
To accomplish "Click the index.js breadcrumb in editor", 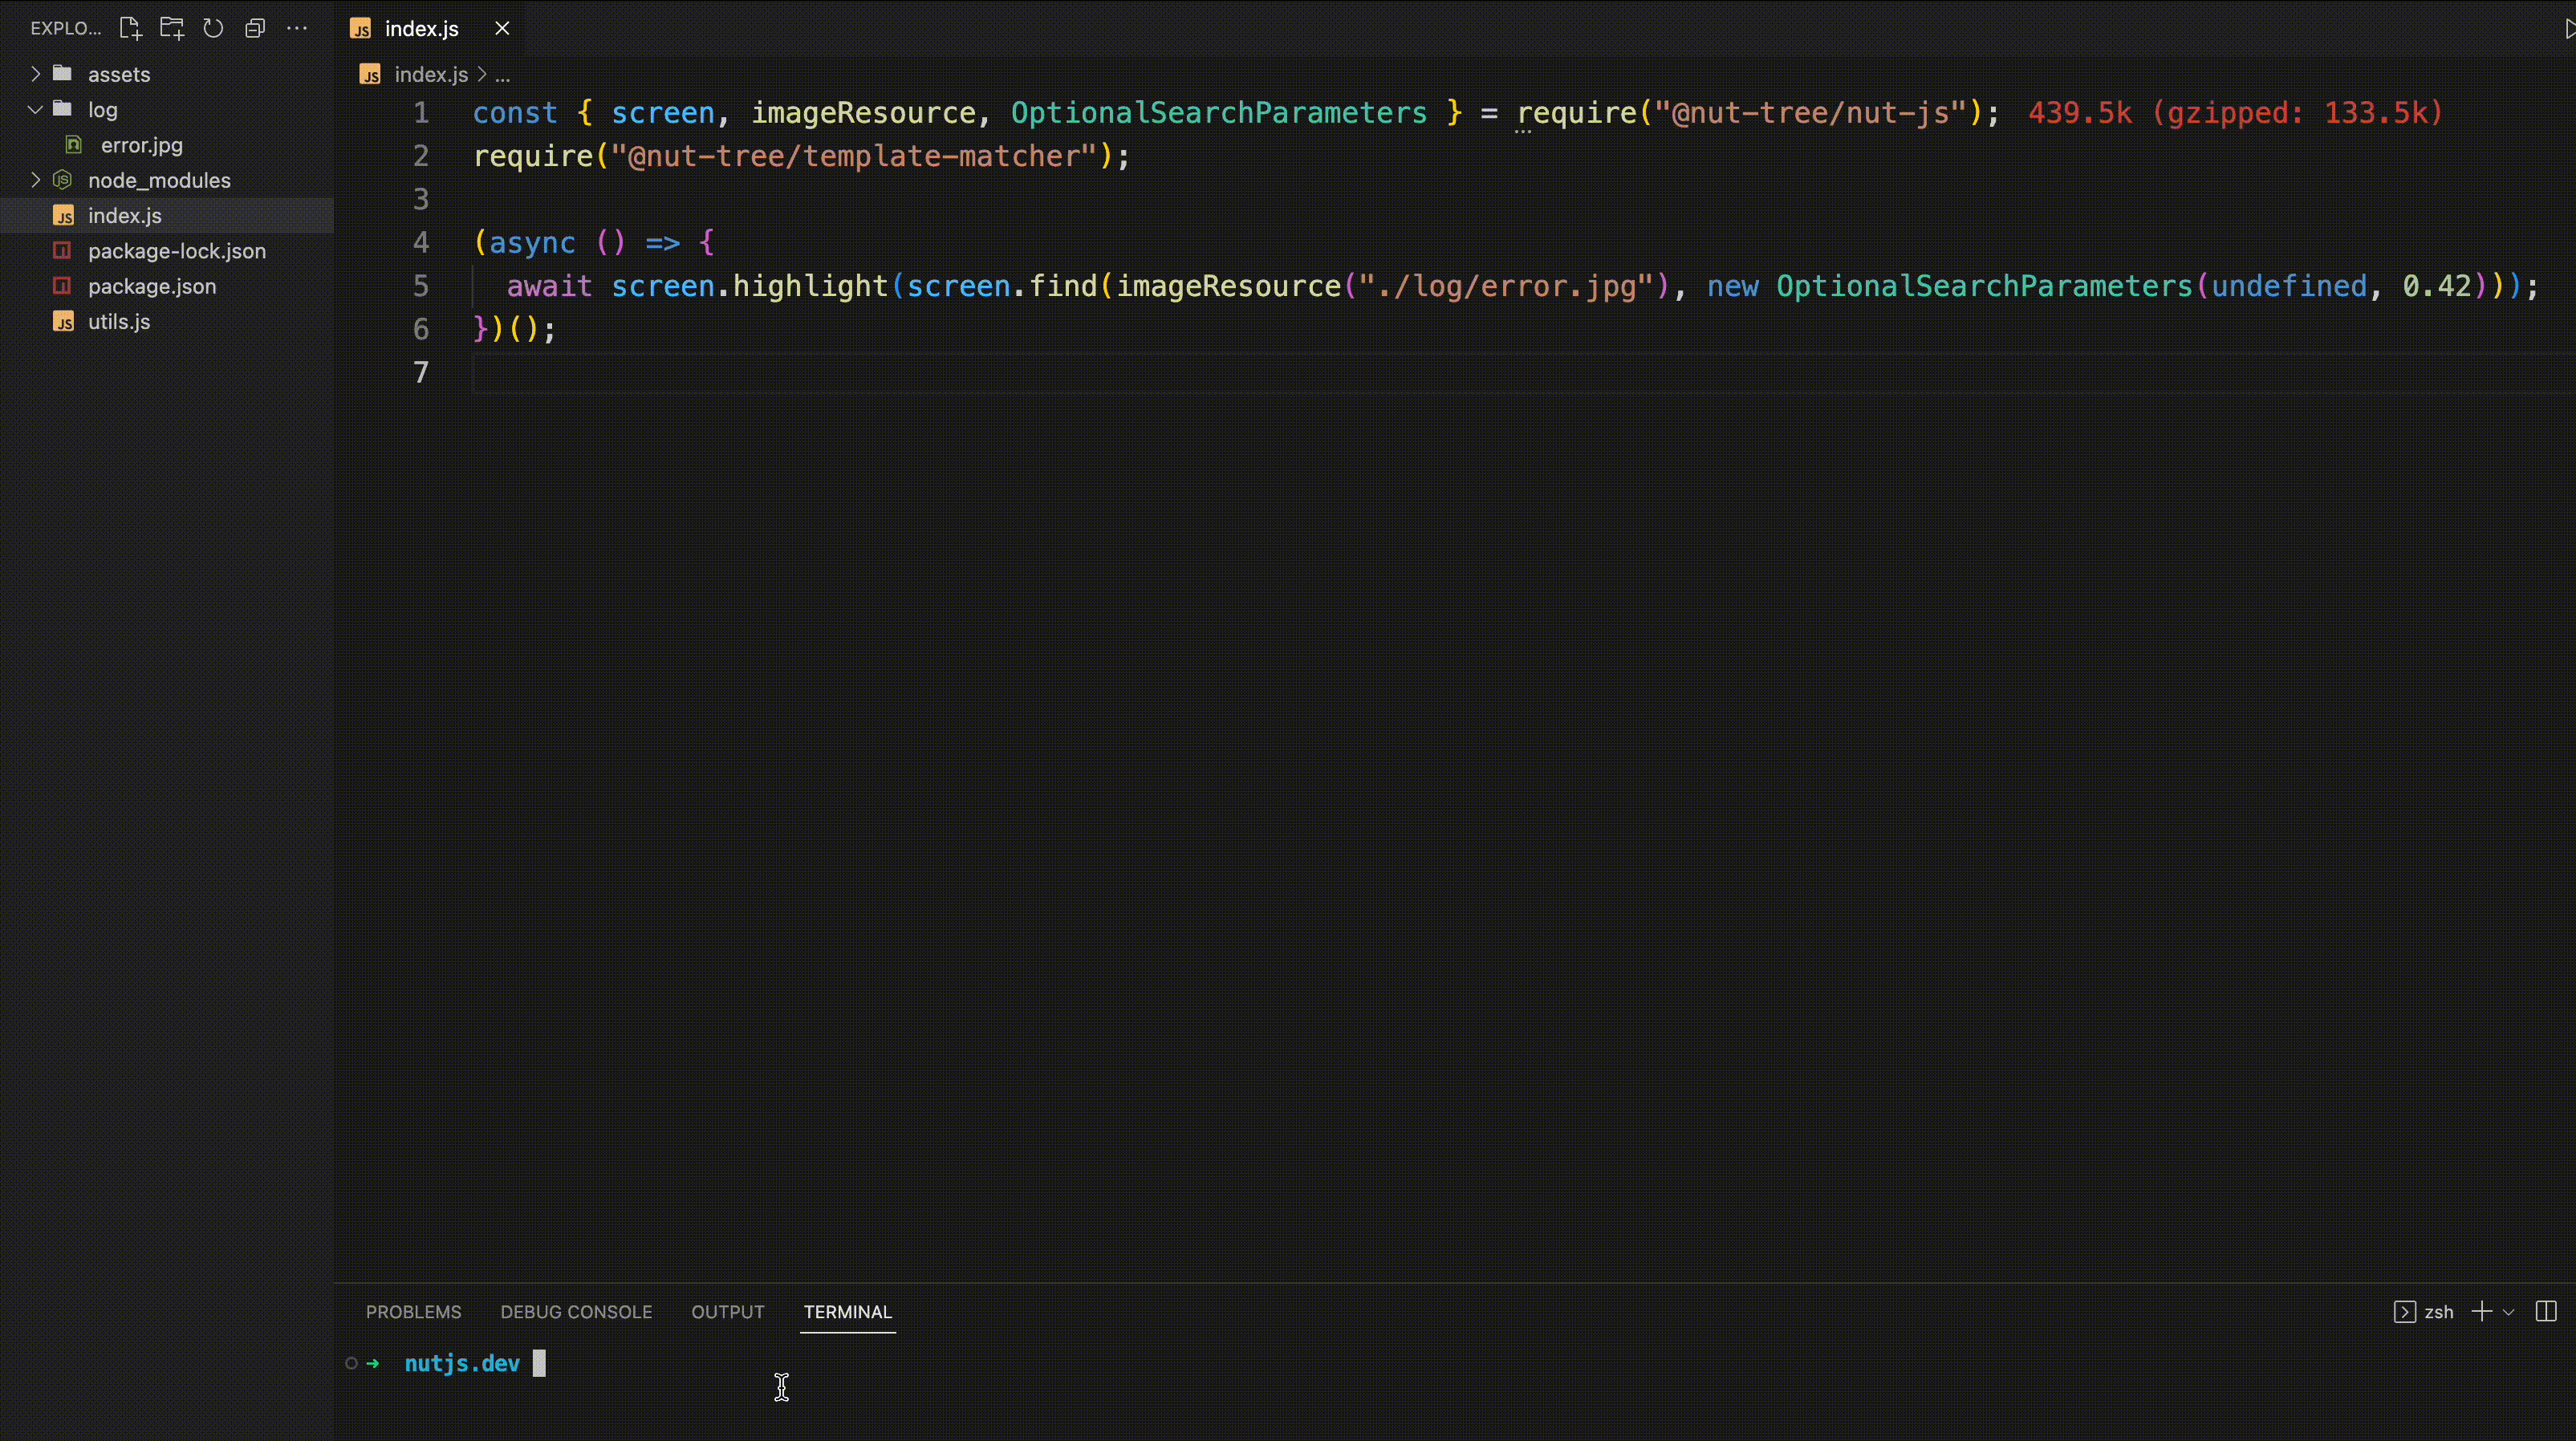I will pyautogui.click(x=430, y=75).
